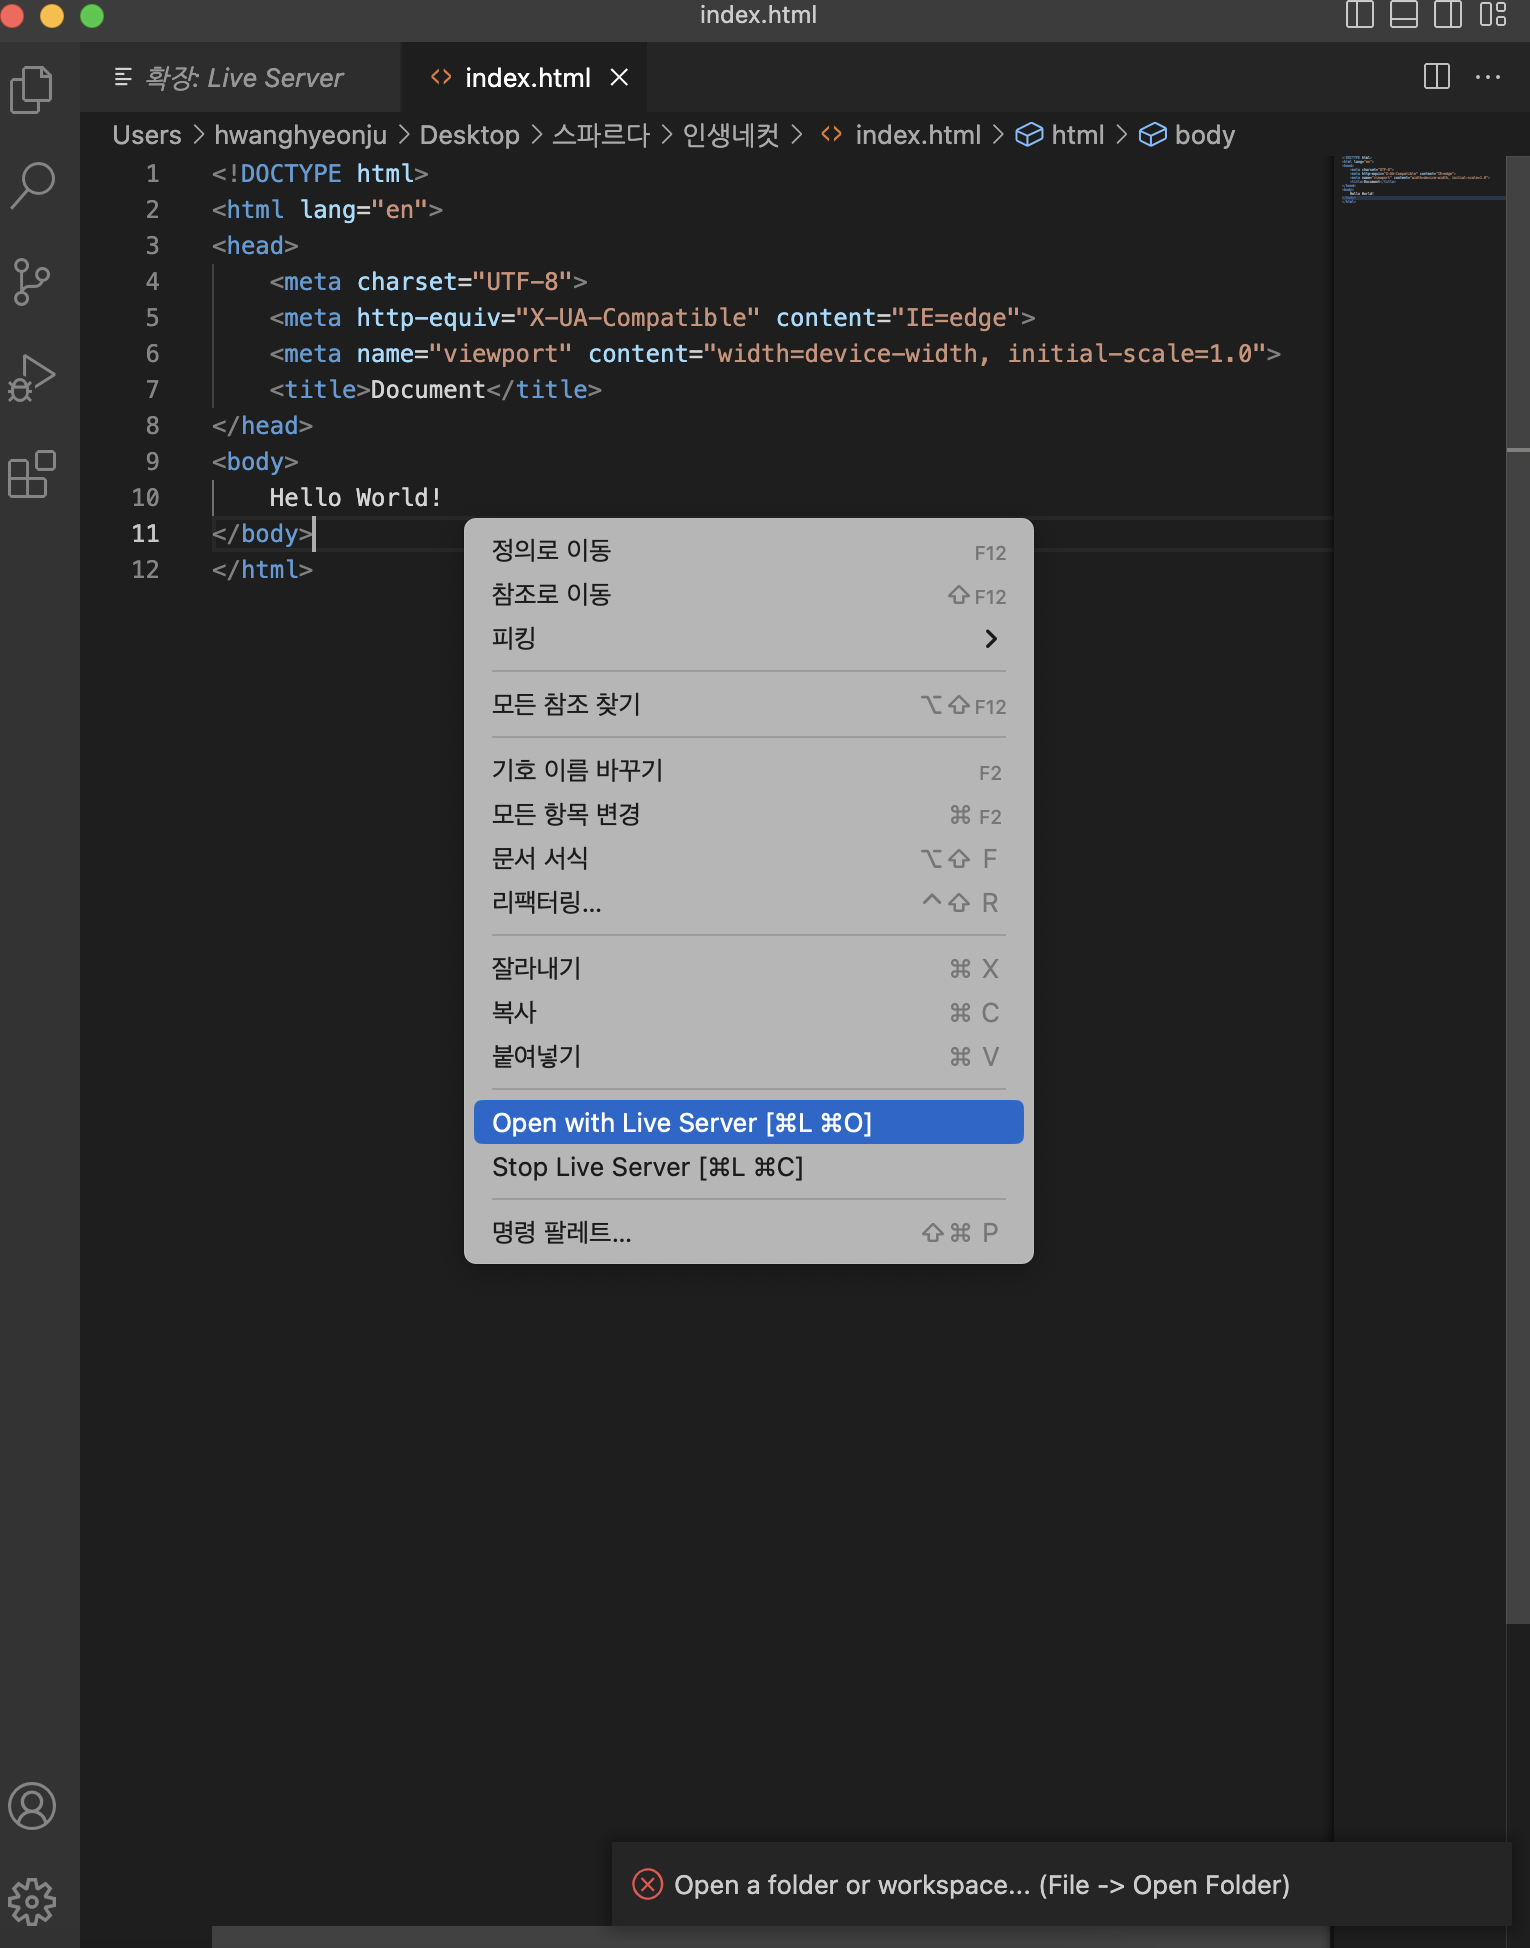Open hwanghyeonju breadcrumb dropdown
Viewport: 1530px width, 1948px height.
[300, 135]
